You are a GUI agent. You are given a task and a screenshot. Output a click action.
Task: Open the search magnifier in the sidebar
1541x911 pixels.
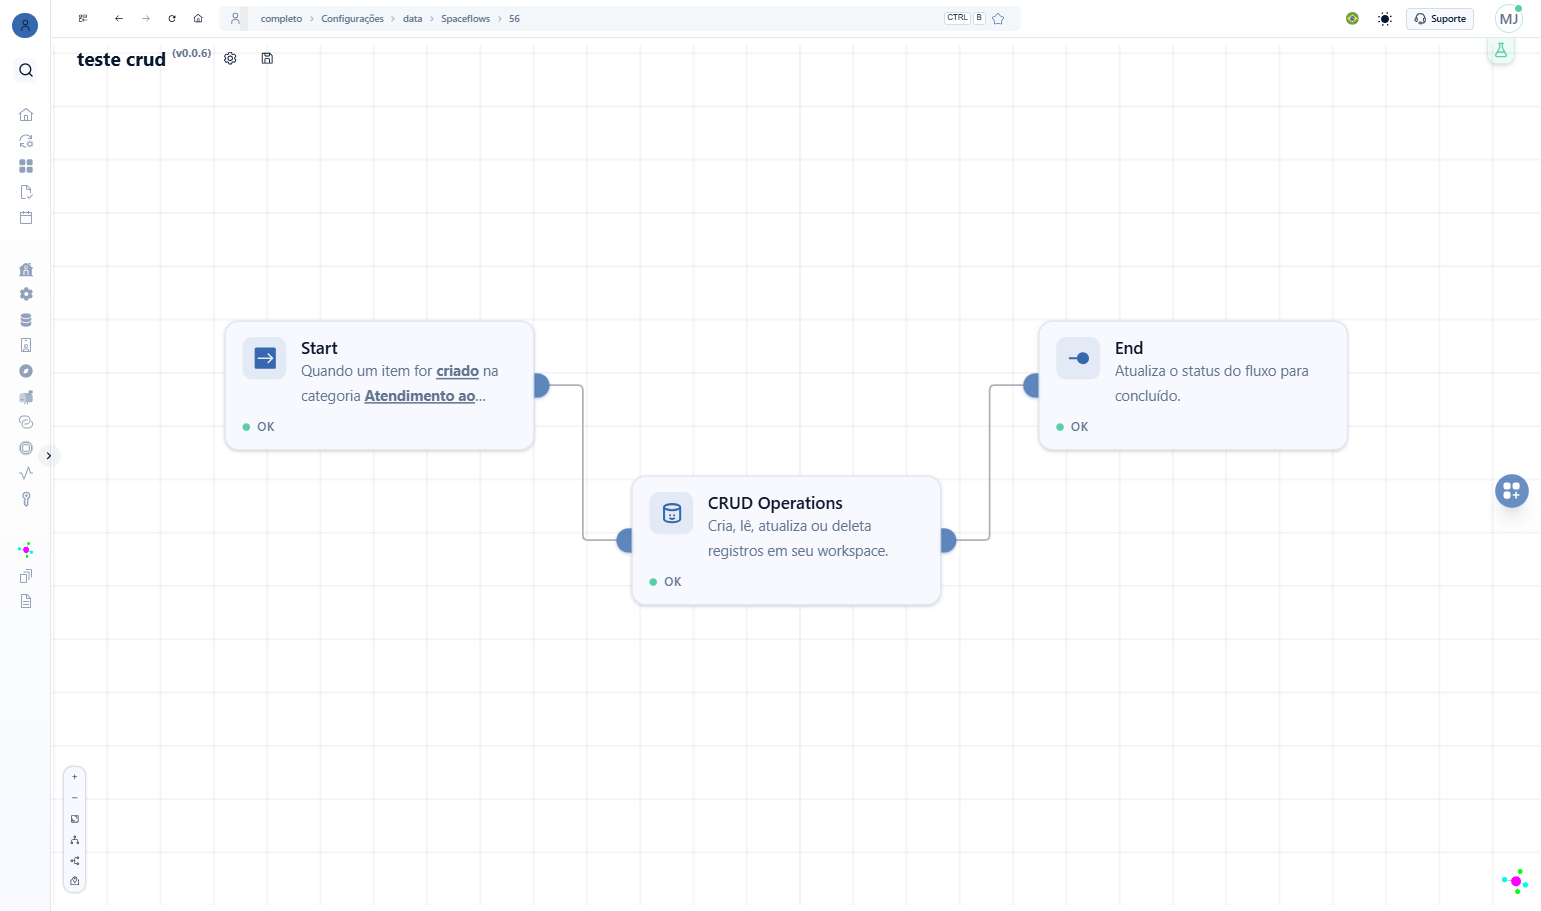(x=26, y=70)
